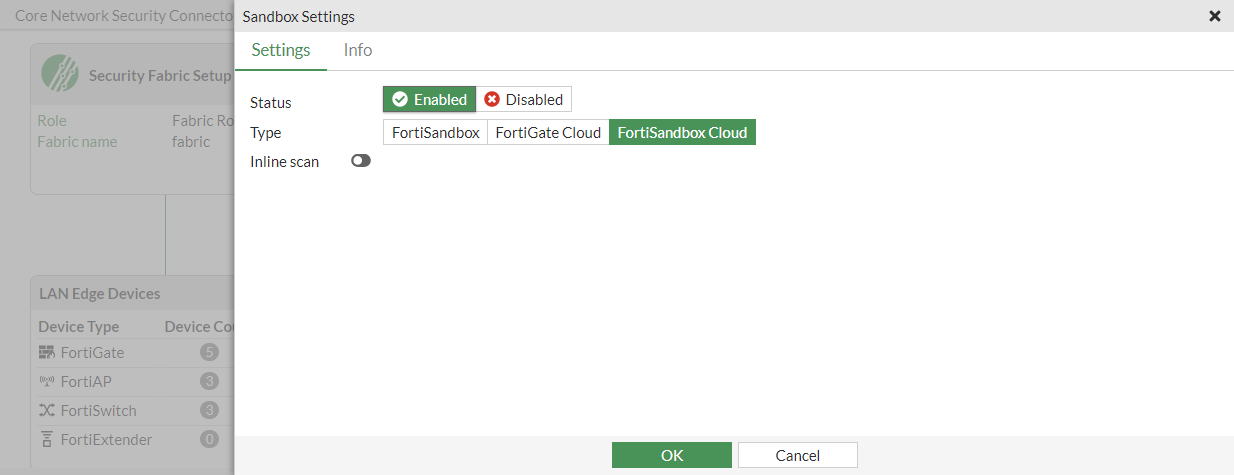
Task: Select FortiSandbox type
Action: (x=435, y=132)
